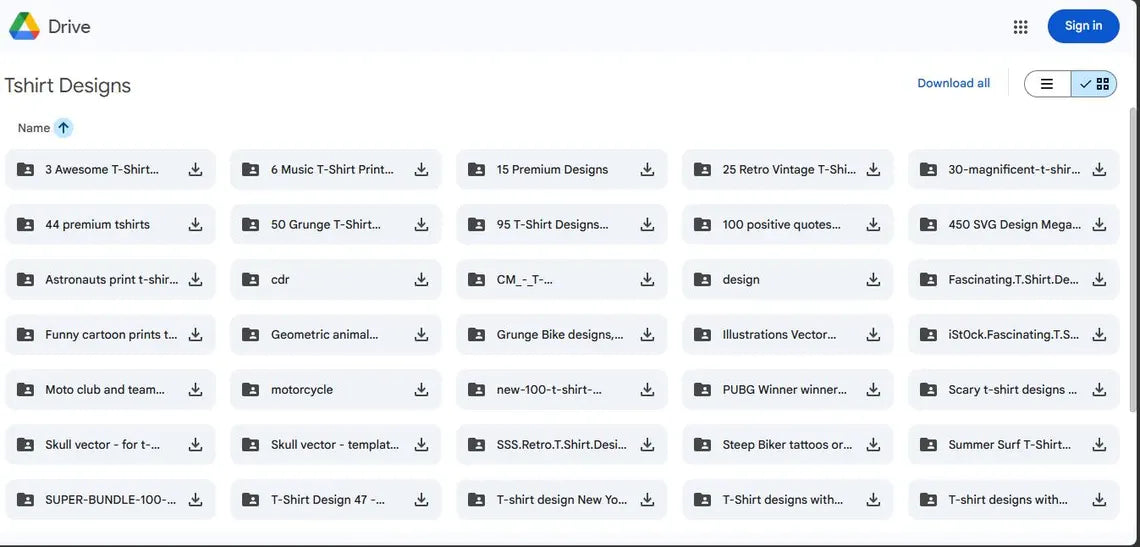The height and width of the screenshot is (547, 1140).
Task: Download the Grunge Bike designs folder
Action: tap(647, 335)
